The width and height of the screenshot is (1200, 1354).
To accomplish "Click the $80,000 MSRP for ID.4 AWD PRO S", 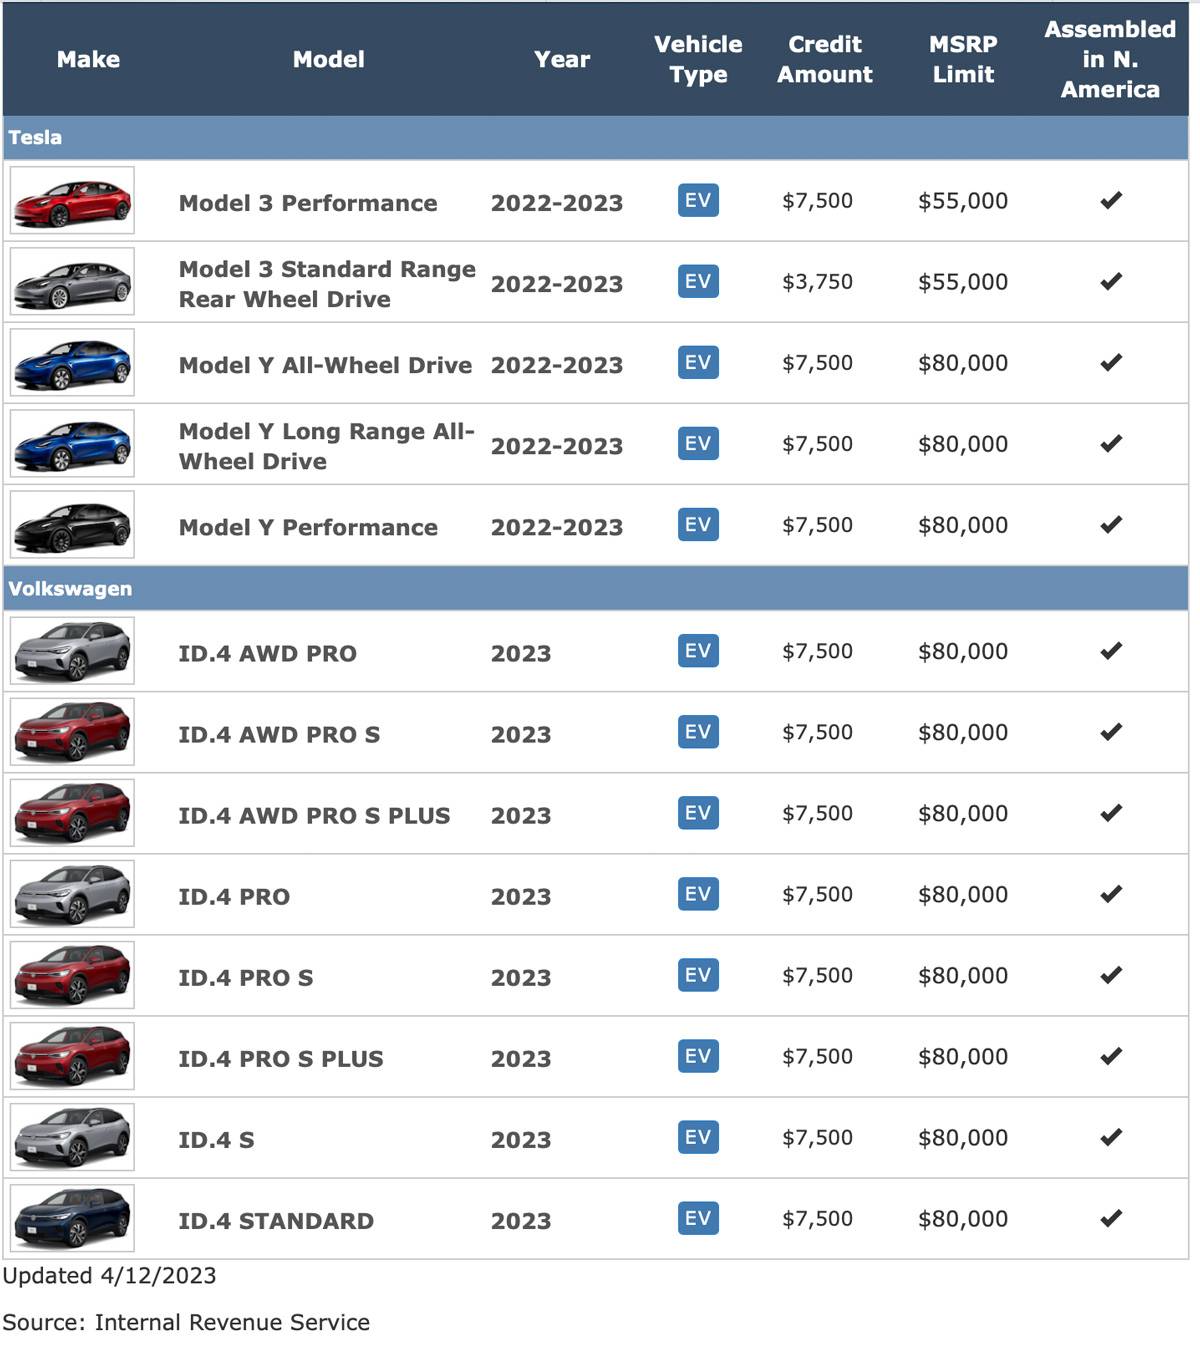I will pyautogui.click(x=963, y=732).
